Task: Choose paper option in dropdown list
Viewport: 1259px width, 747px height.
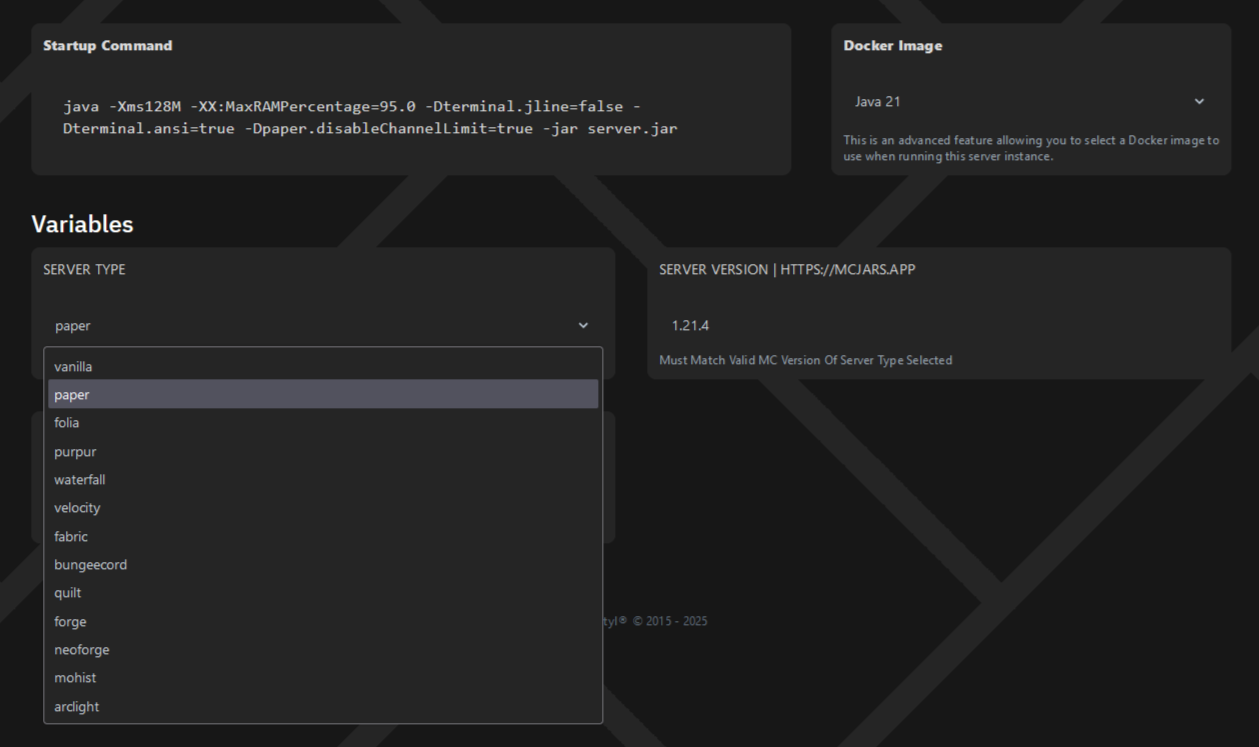Action: coord(323,394)
